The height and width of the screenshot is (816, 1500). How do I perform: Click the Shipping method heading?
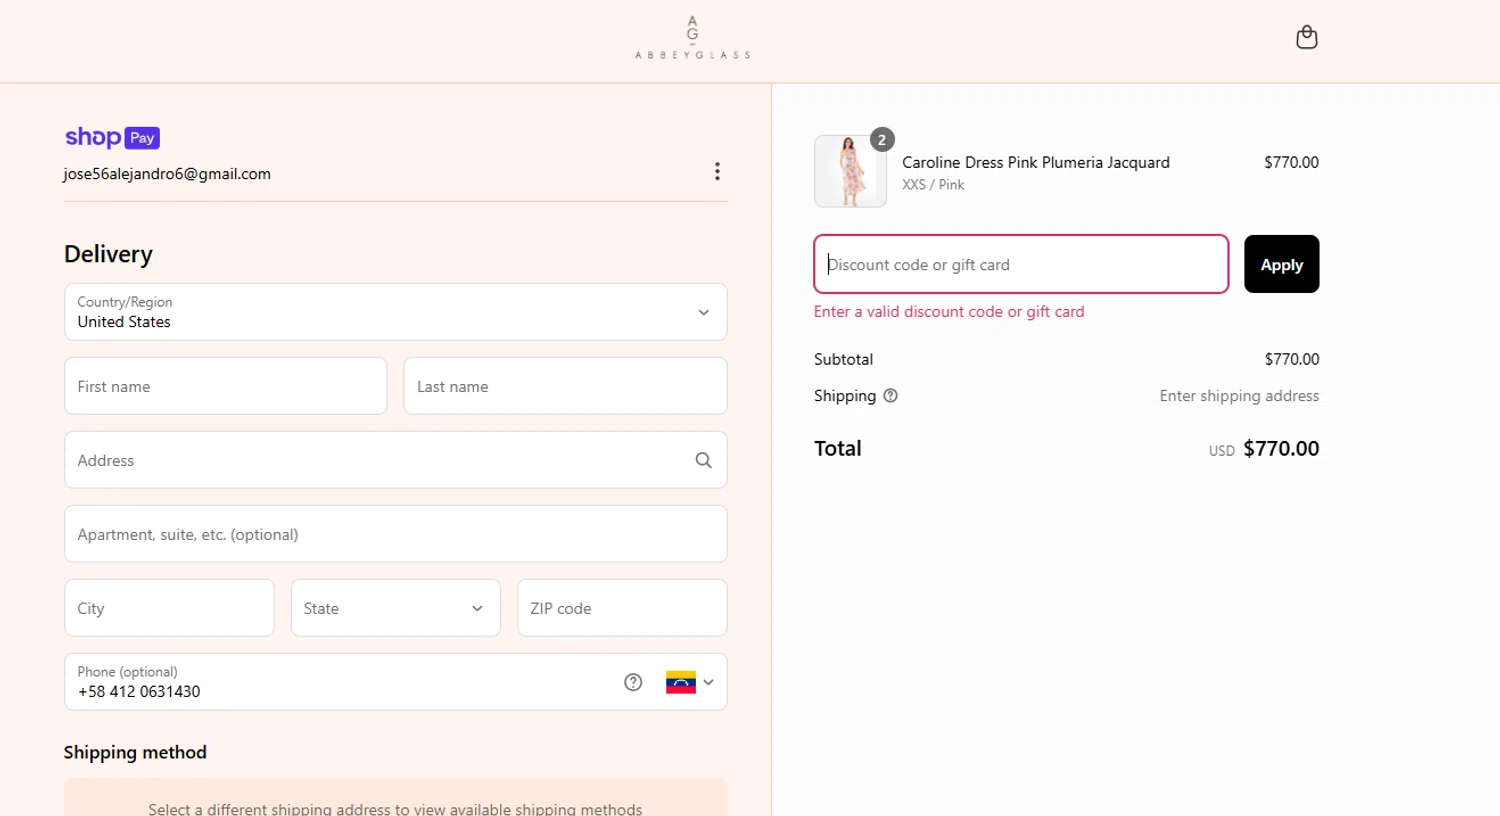[135, 752]
